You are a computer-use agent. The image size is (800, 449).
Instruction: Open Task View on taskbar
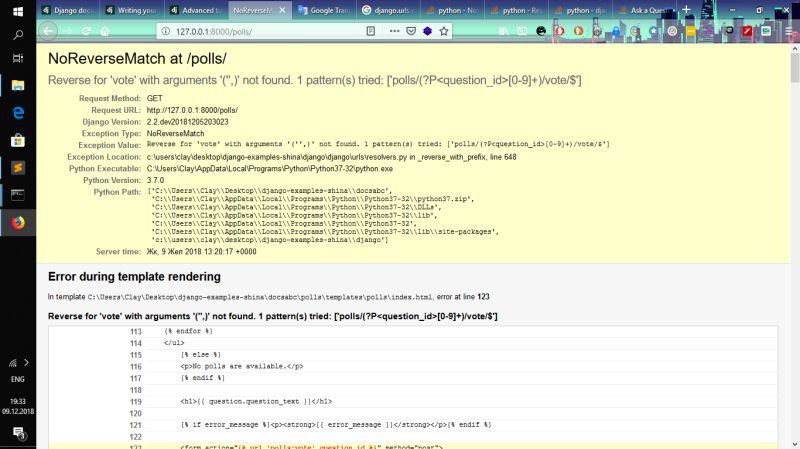[x=18, y=58]
